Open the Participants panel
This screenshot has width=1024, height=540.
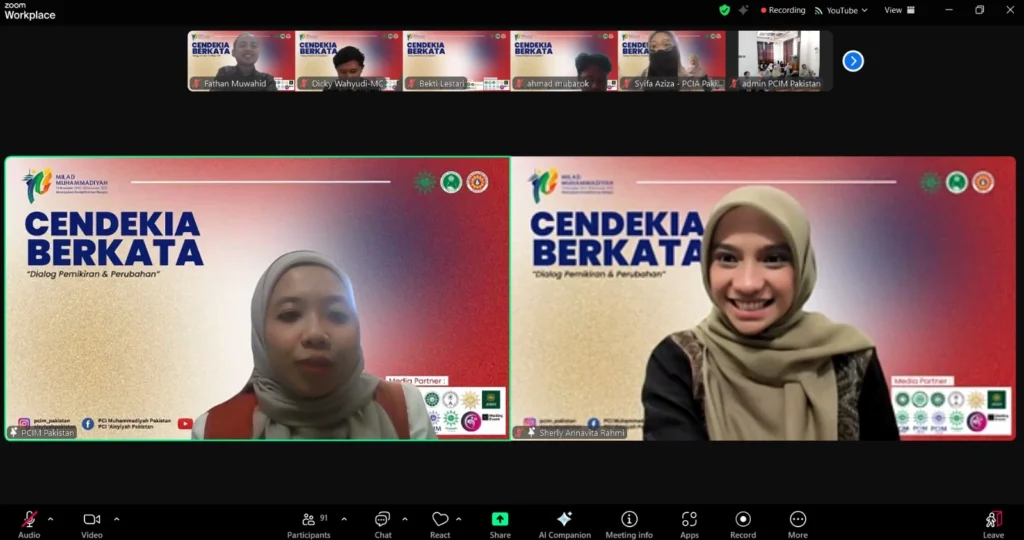[x=309, y=524]
